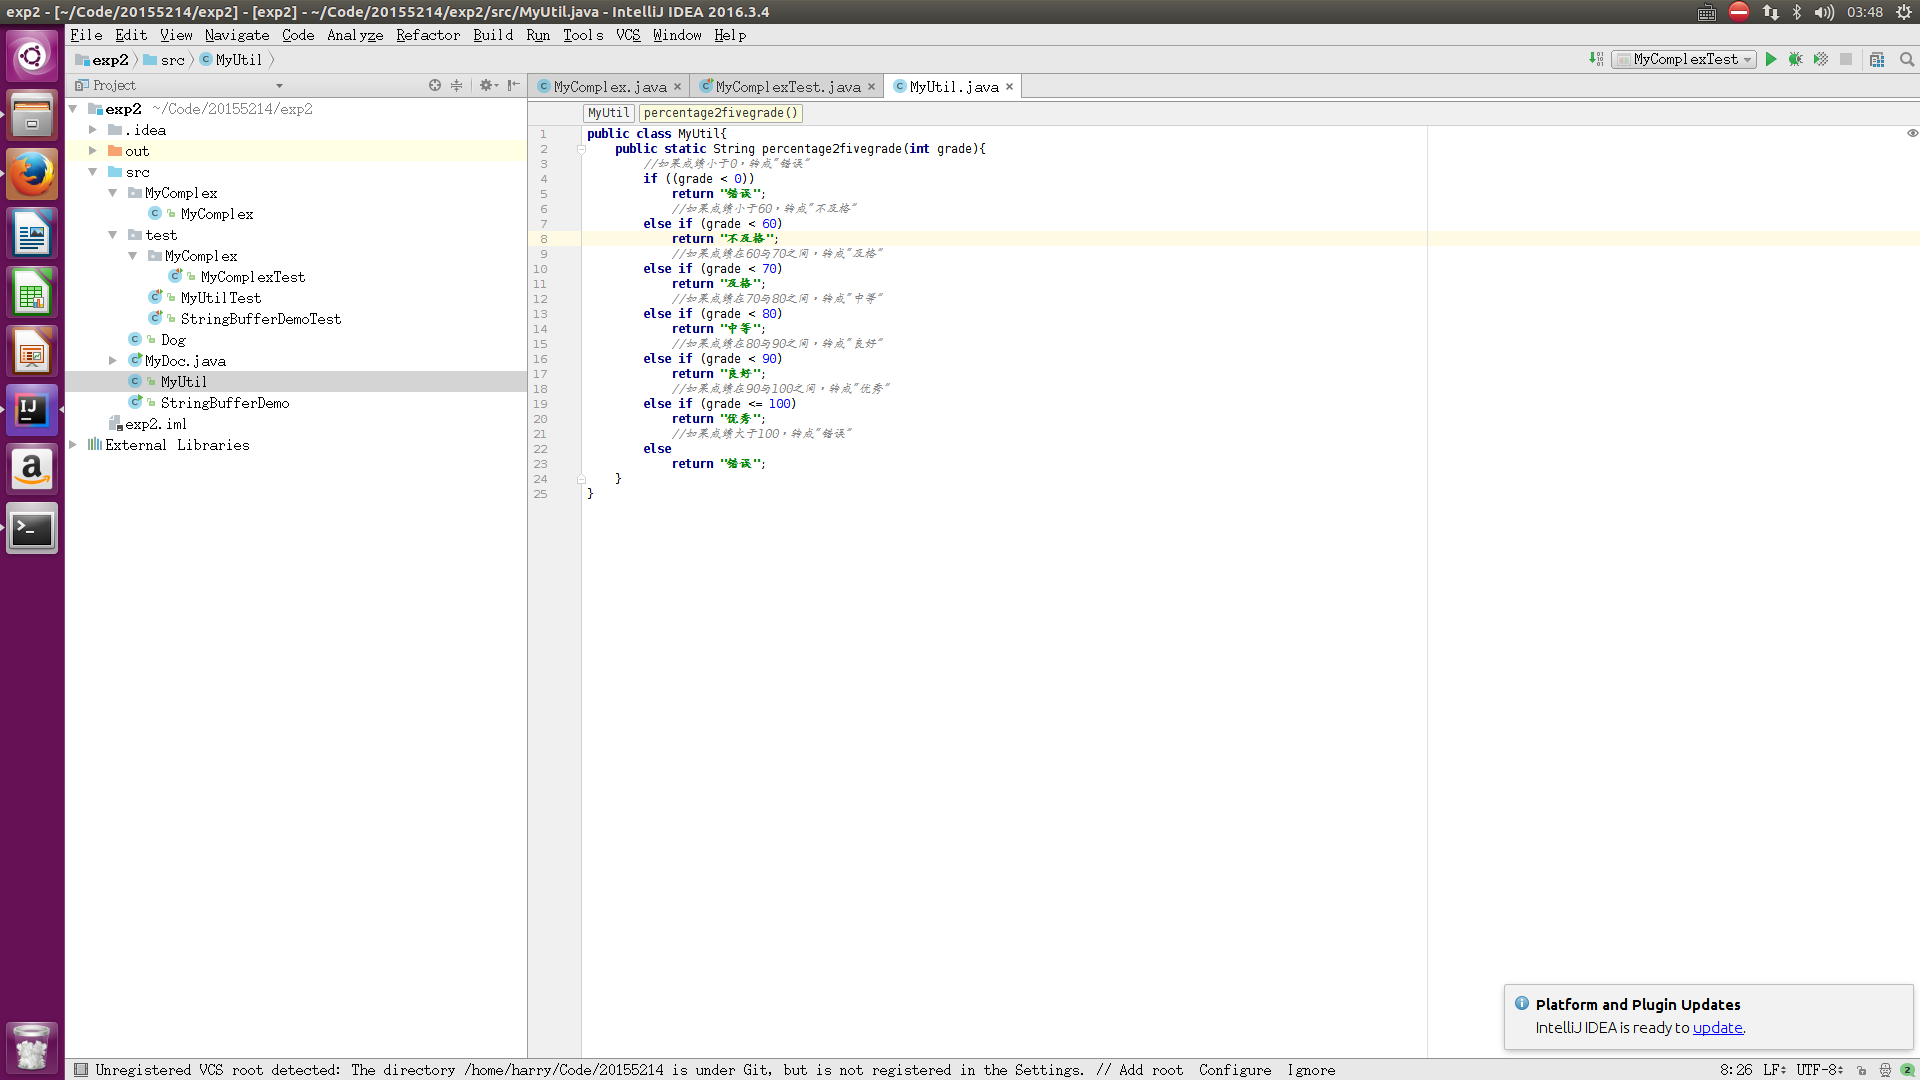1920x1080 pixels.
Task: Open system volume indicator
Action: 1824,12
